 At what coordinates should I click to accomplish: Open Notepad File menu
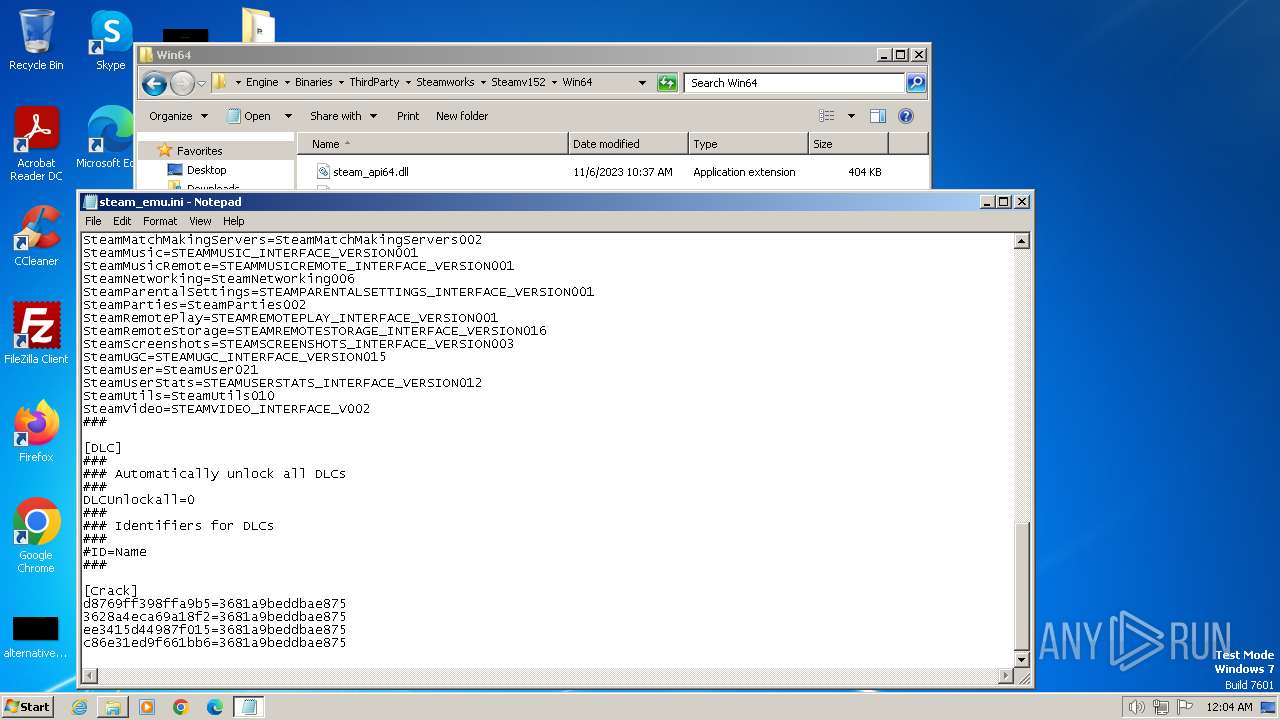[x=93, y=221]
